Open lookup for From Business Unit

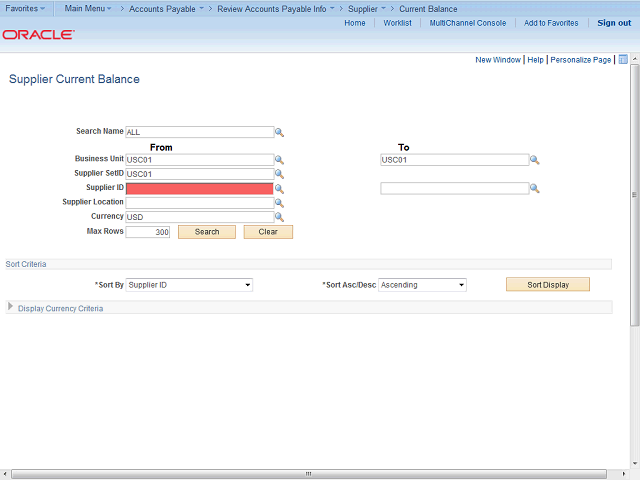[x=280, y=160]
